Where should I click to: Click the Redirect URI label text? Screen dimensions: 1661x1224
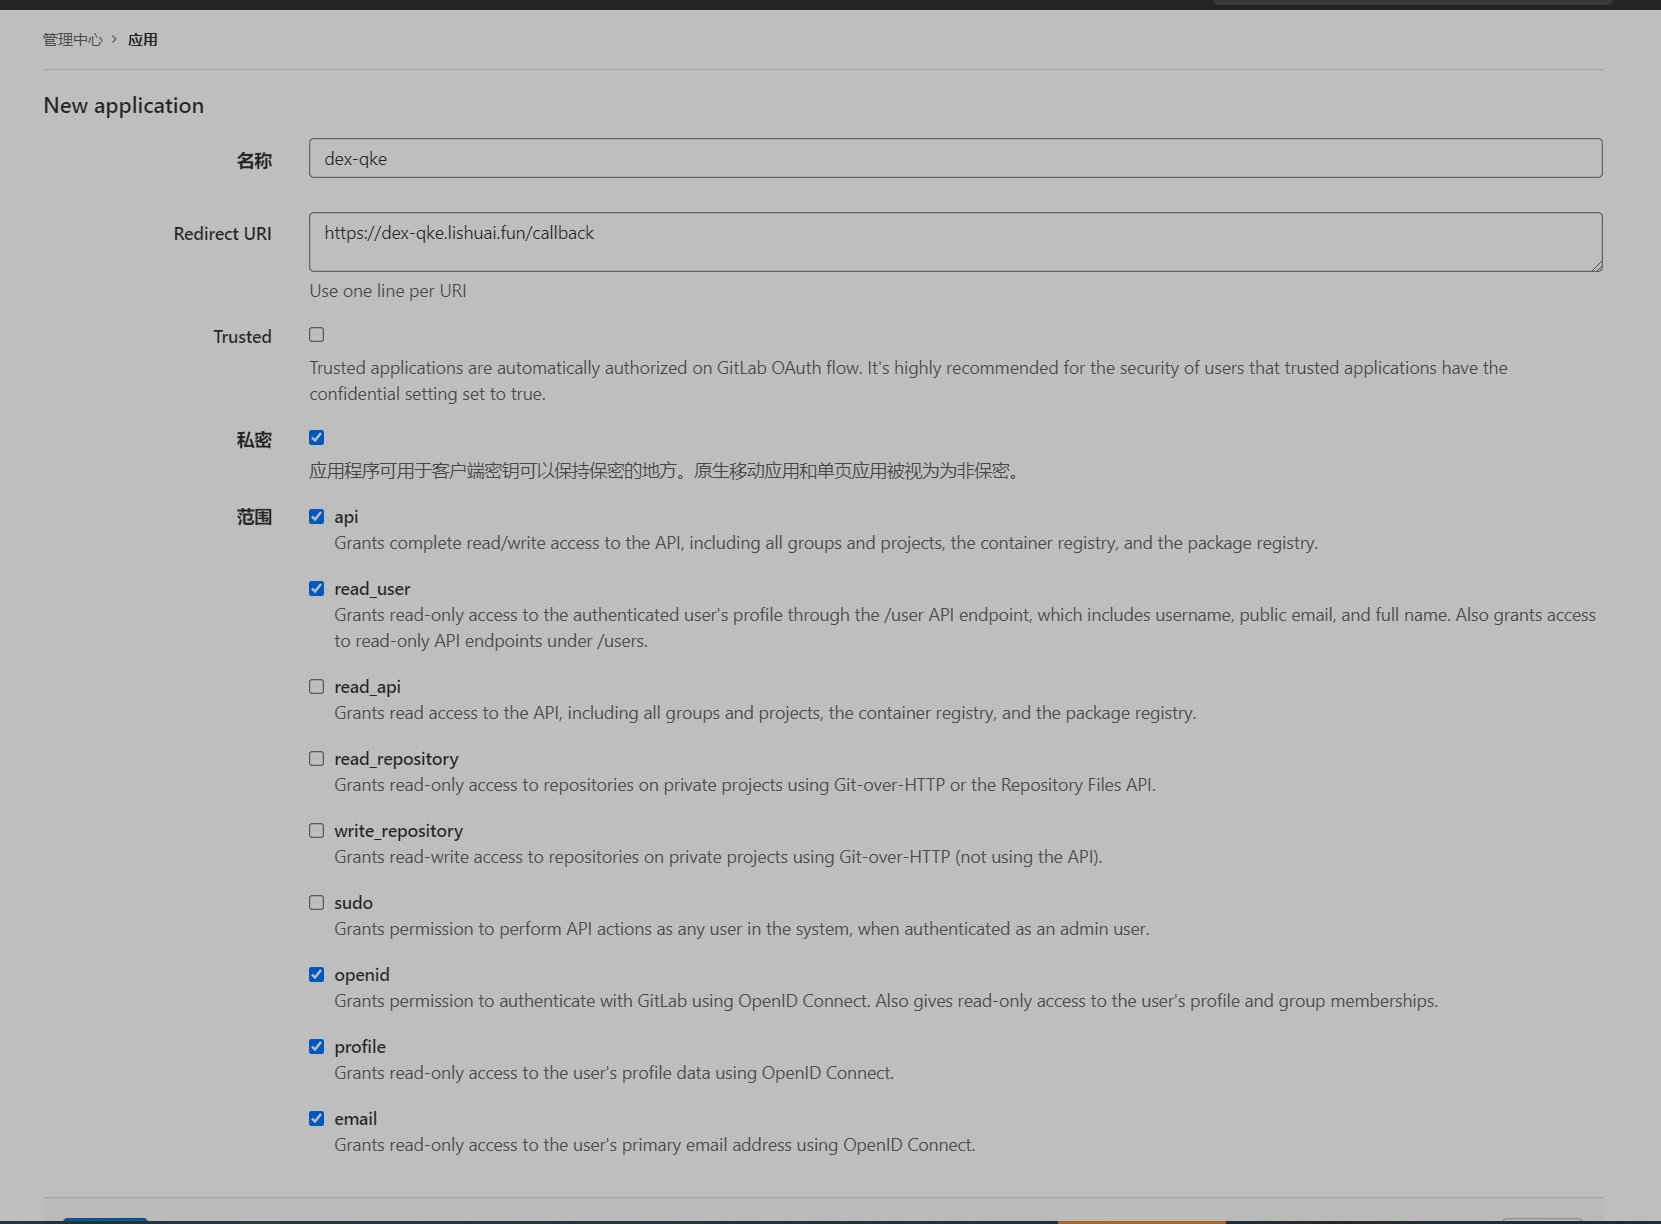(x=222, y=234)
